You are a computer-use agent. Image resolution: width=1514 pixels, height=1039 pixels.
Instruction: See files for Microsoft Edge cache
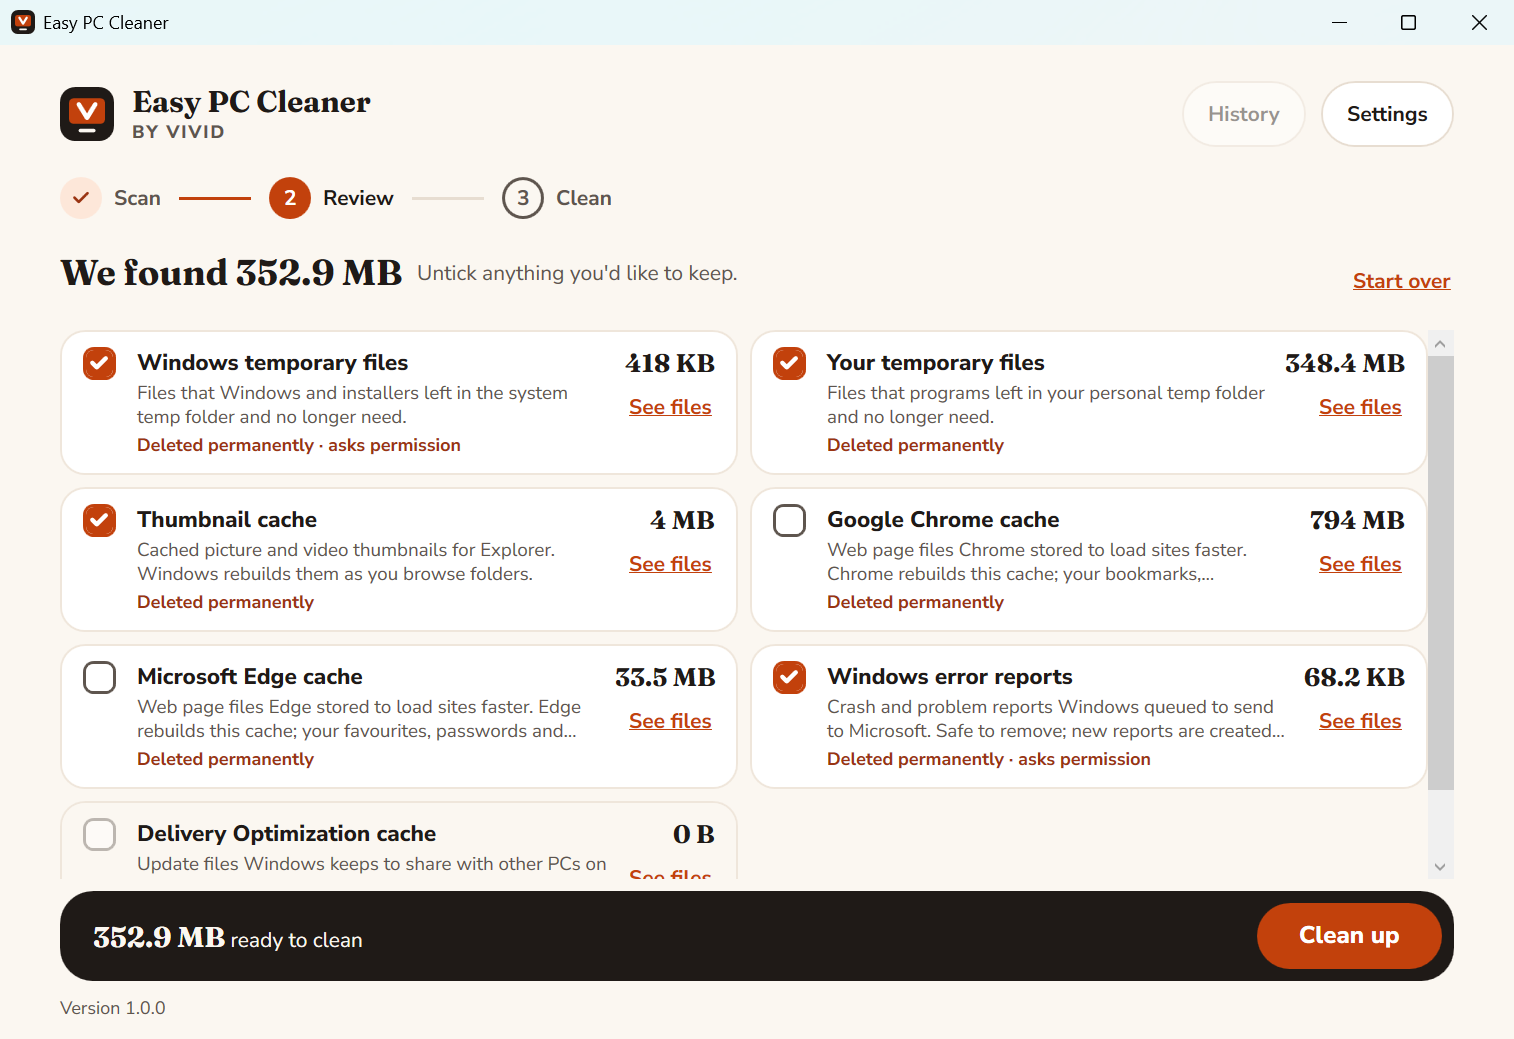pos(670,721)
